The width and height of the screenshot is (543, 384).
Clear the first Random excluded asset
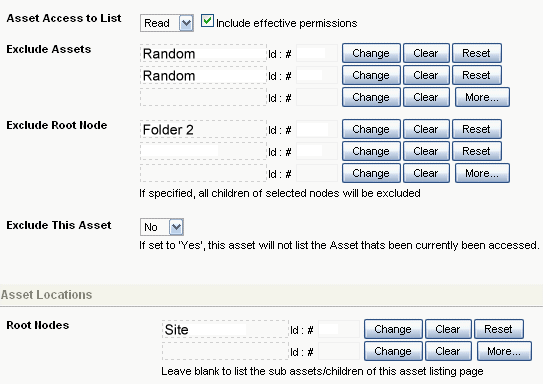[426, 53]
